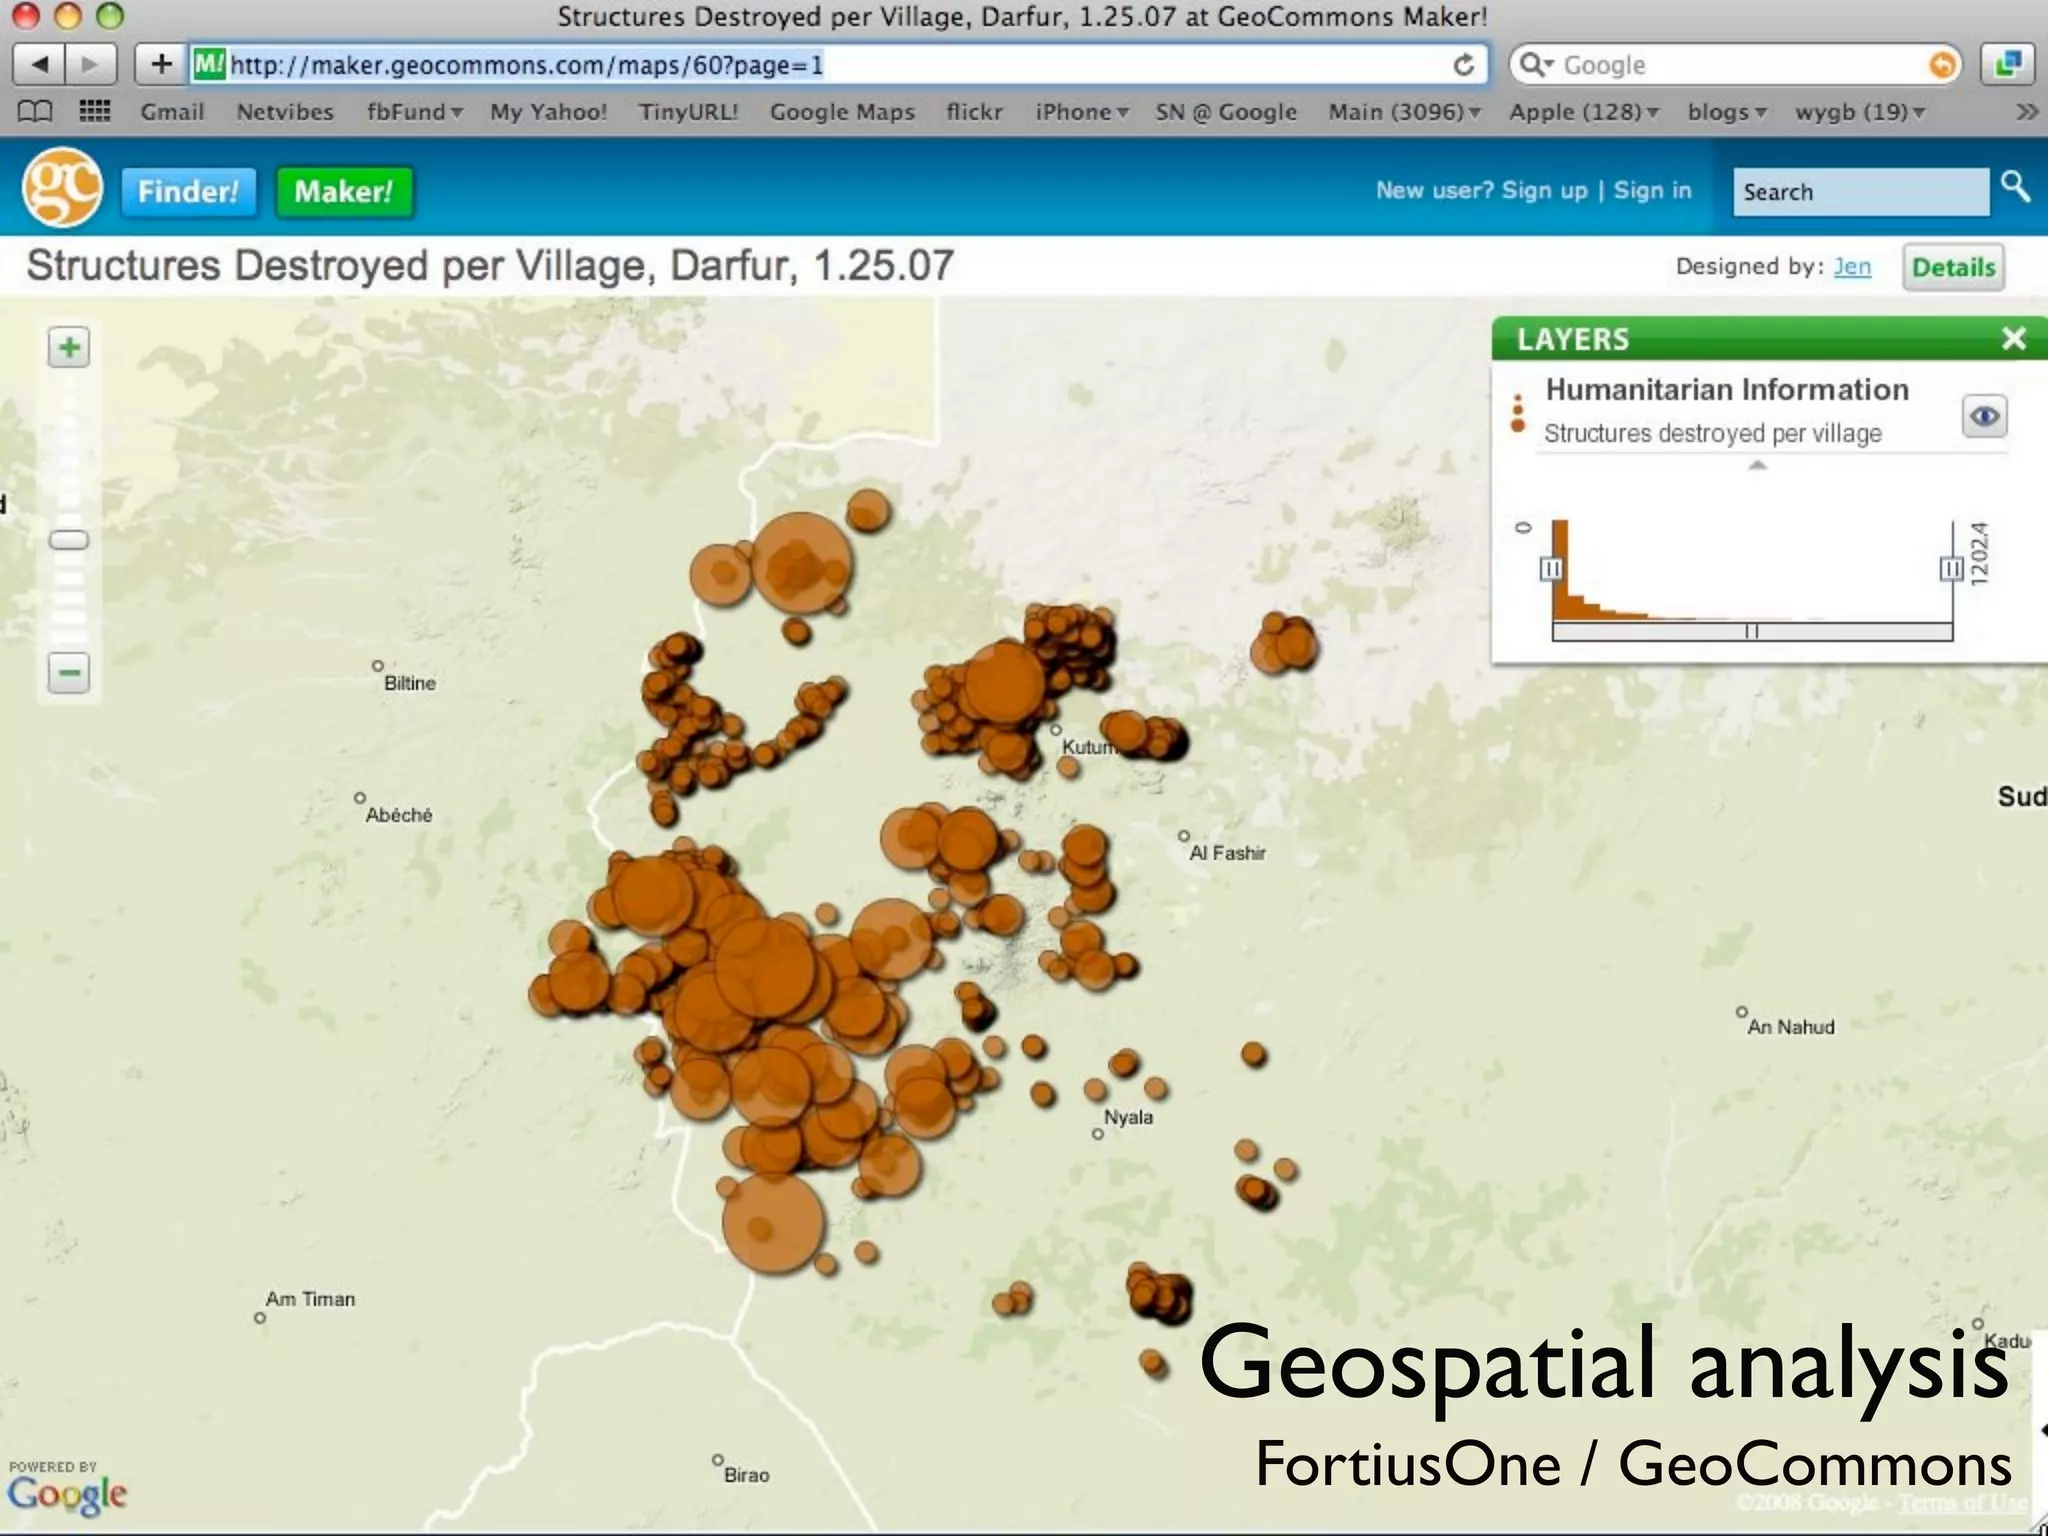Click the Am Timan city marker
This screenshot has height=1536, width=2048.
tap(260, 1318)
